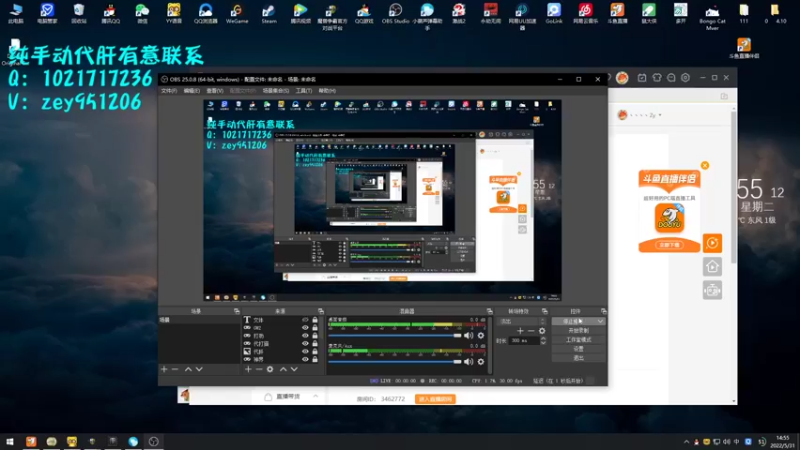Pop out the Controls dock panel
This screenshot has height=450, width=800.
tap(604, 311)
